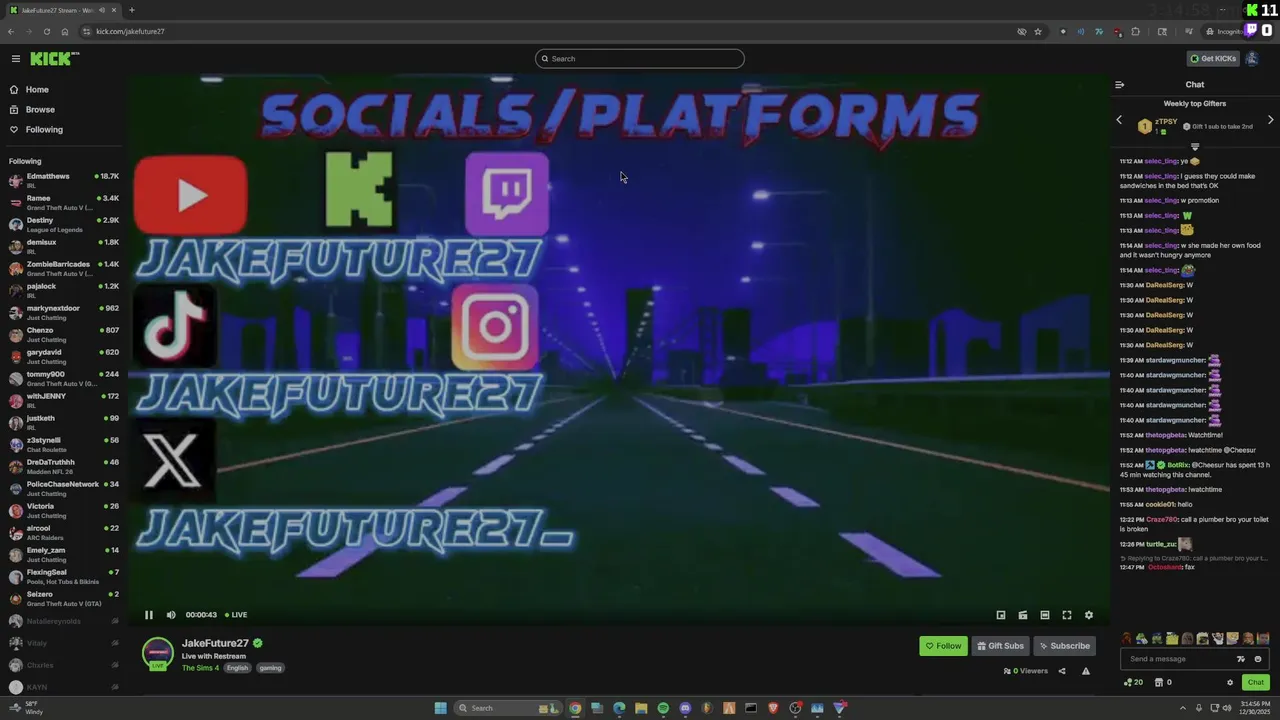Open the channel points balance
The height and width of the screenshot is (720, 1280).
click(1133, 683)
